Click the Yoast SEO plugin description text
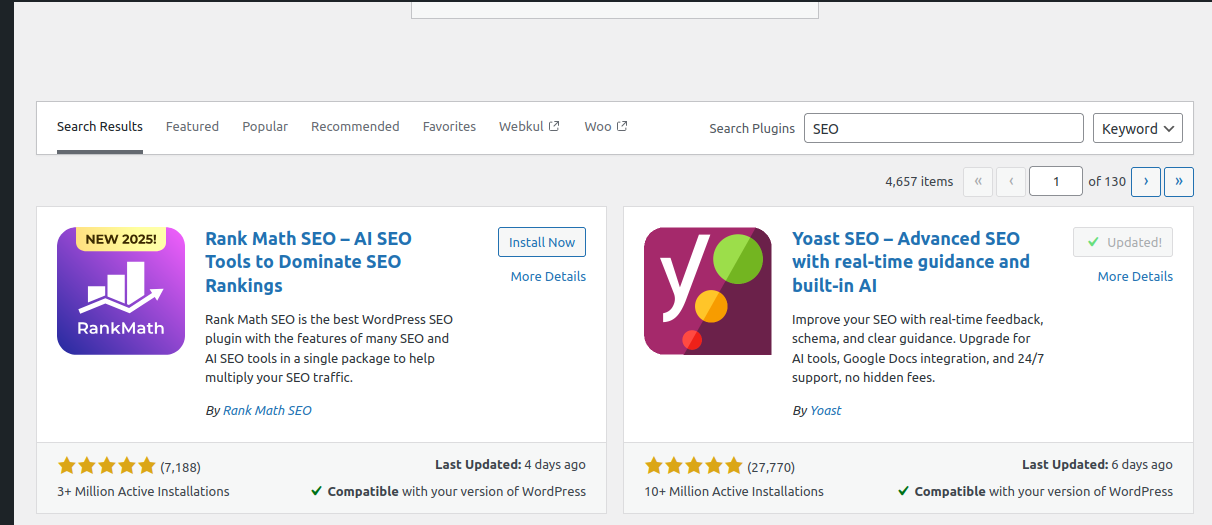Viewport: 1212px width, 525px height. coord(918,349)
